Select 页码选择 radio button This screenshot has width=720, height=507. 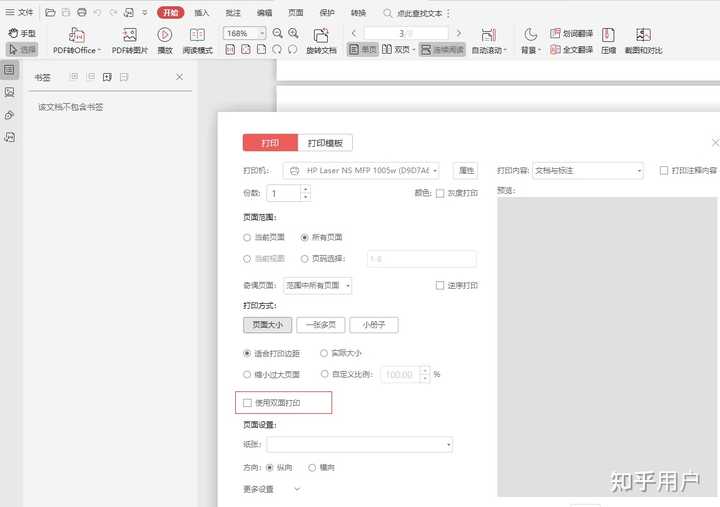304,259
